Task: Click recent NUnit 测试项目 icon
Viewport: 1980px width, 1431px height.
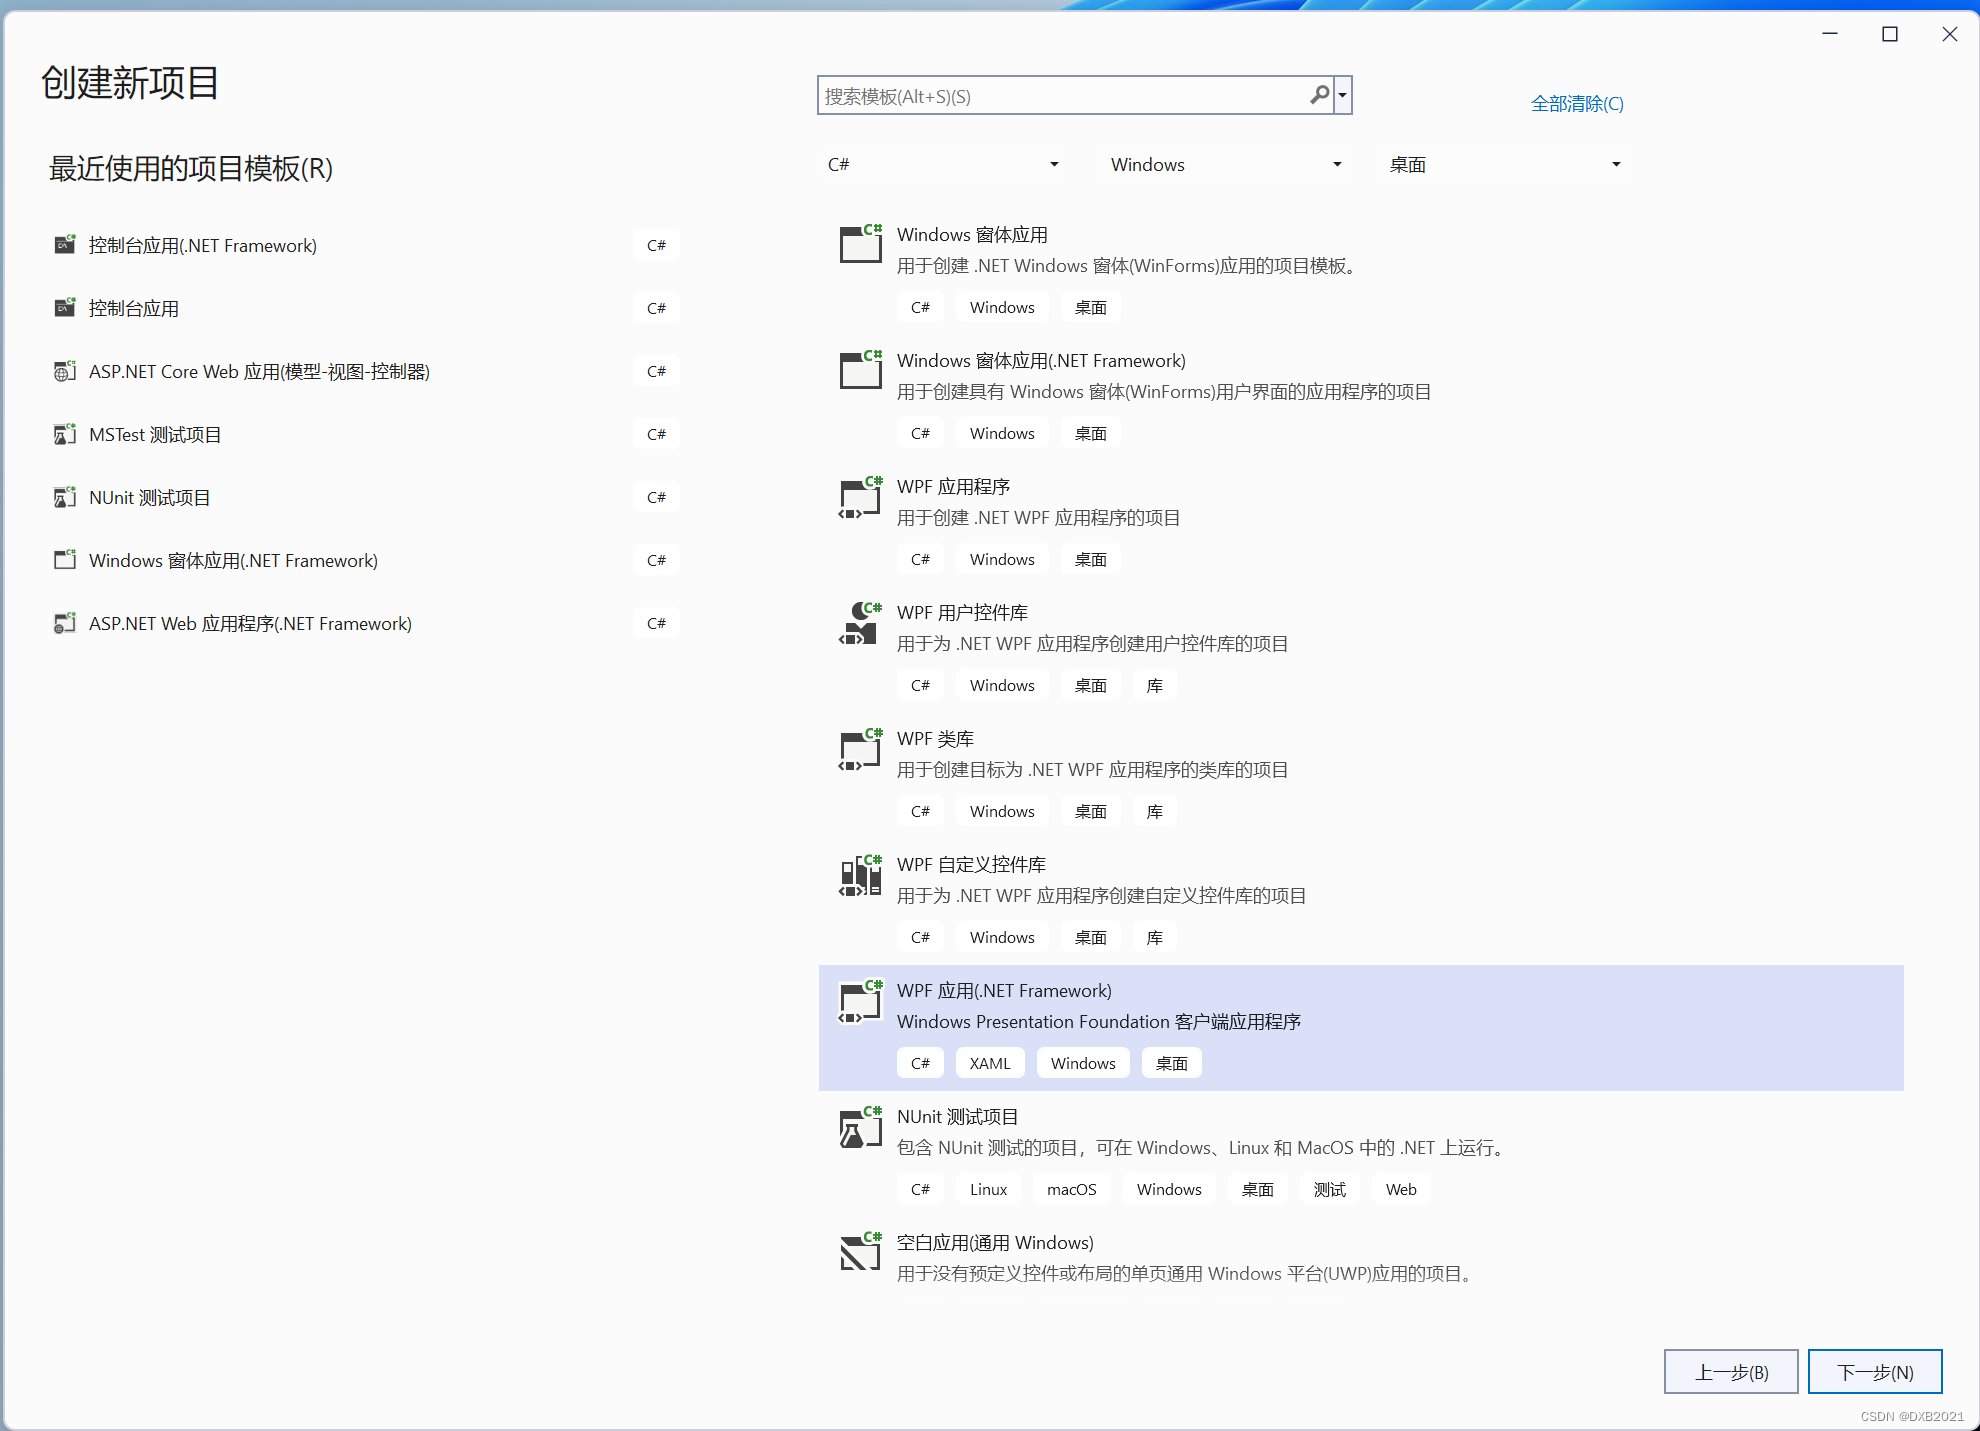Action: tap(65, 497)
